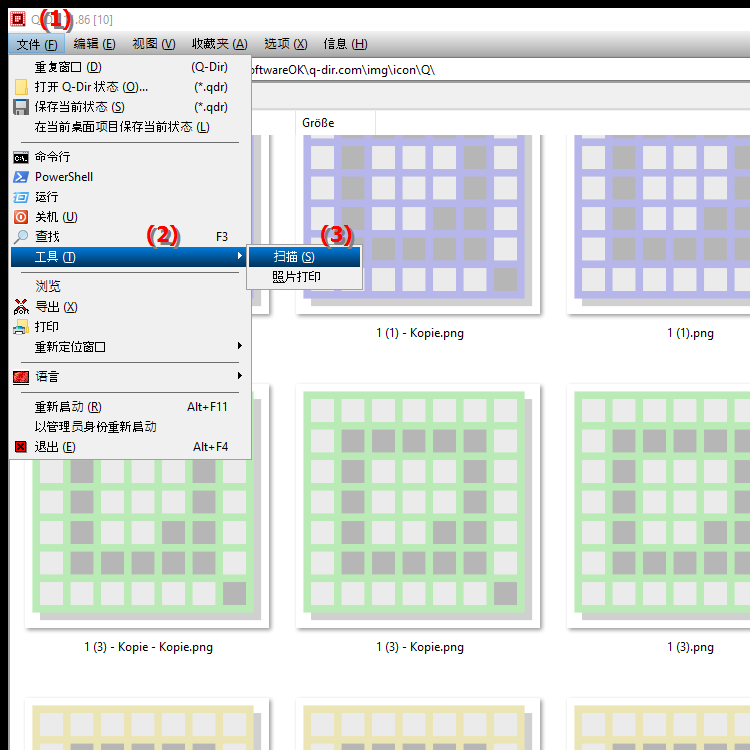
Task: Click the run icon beside 运行
Action: tap(21, 197)
